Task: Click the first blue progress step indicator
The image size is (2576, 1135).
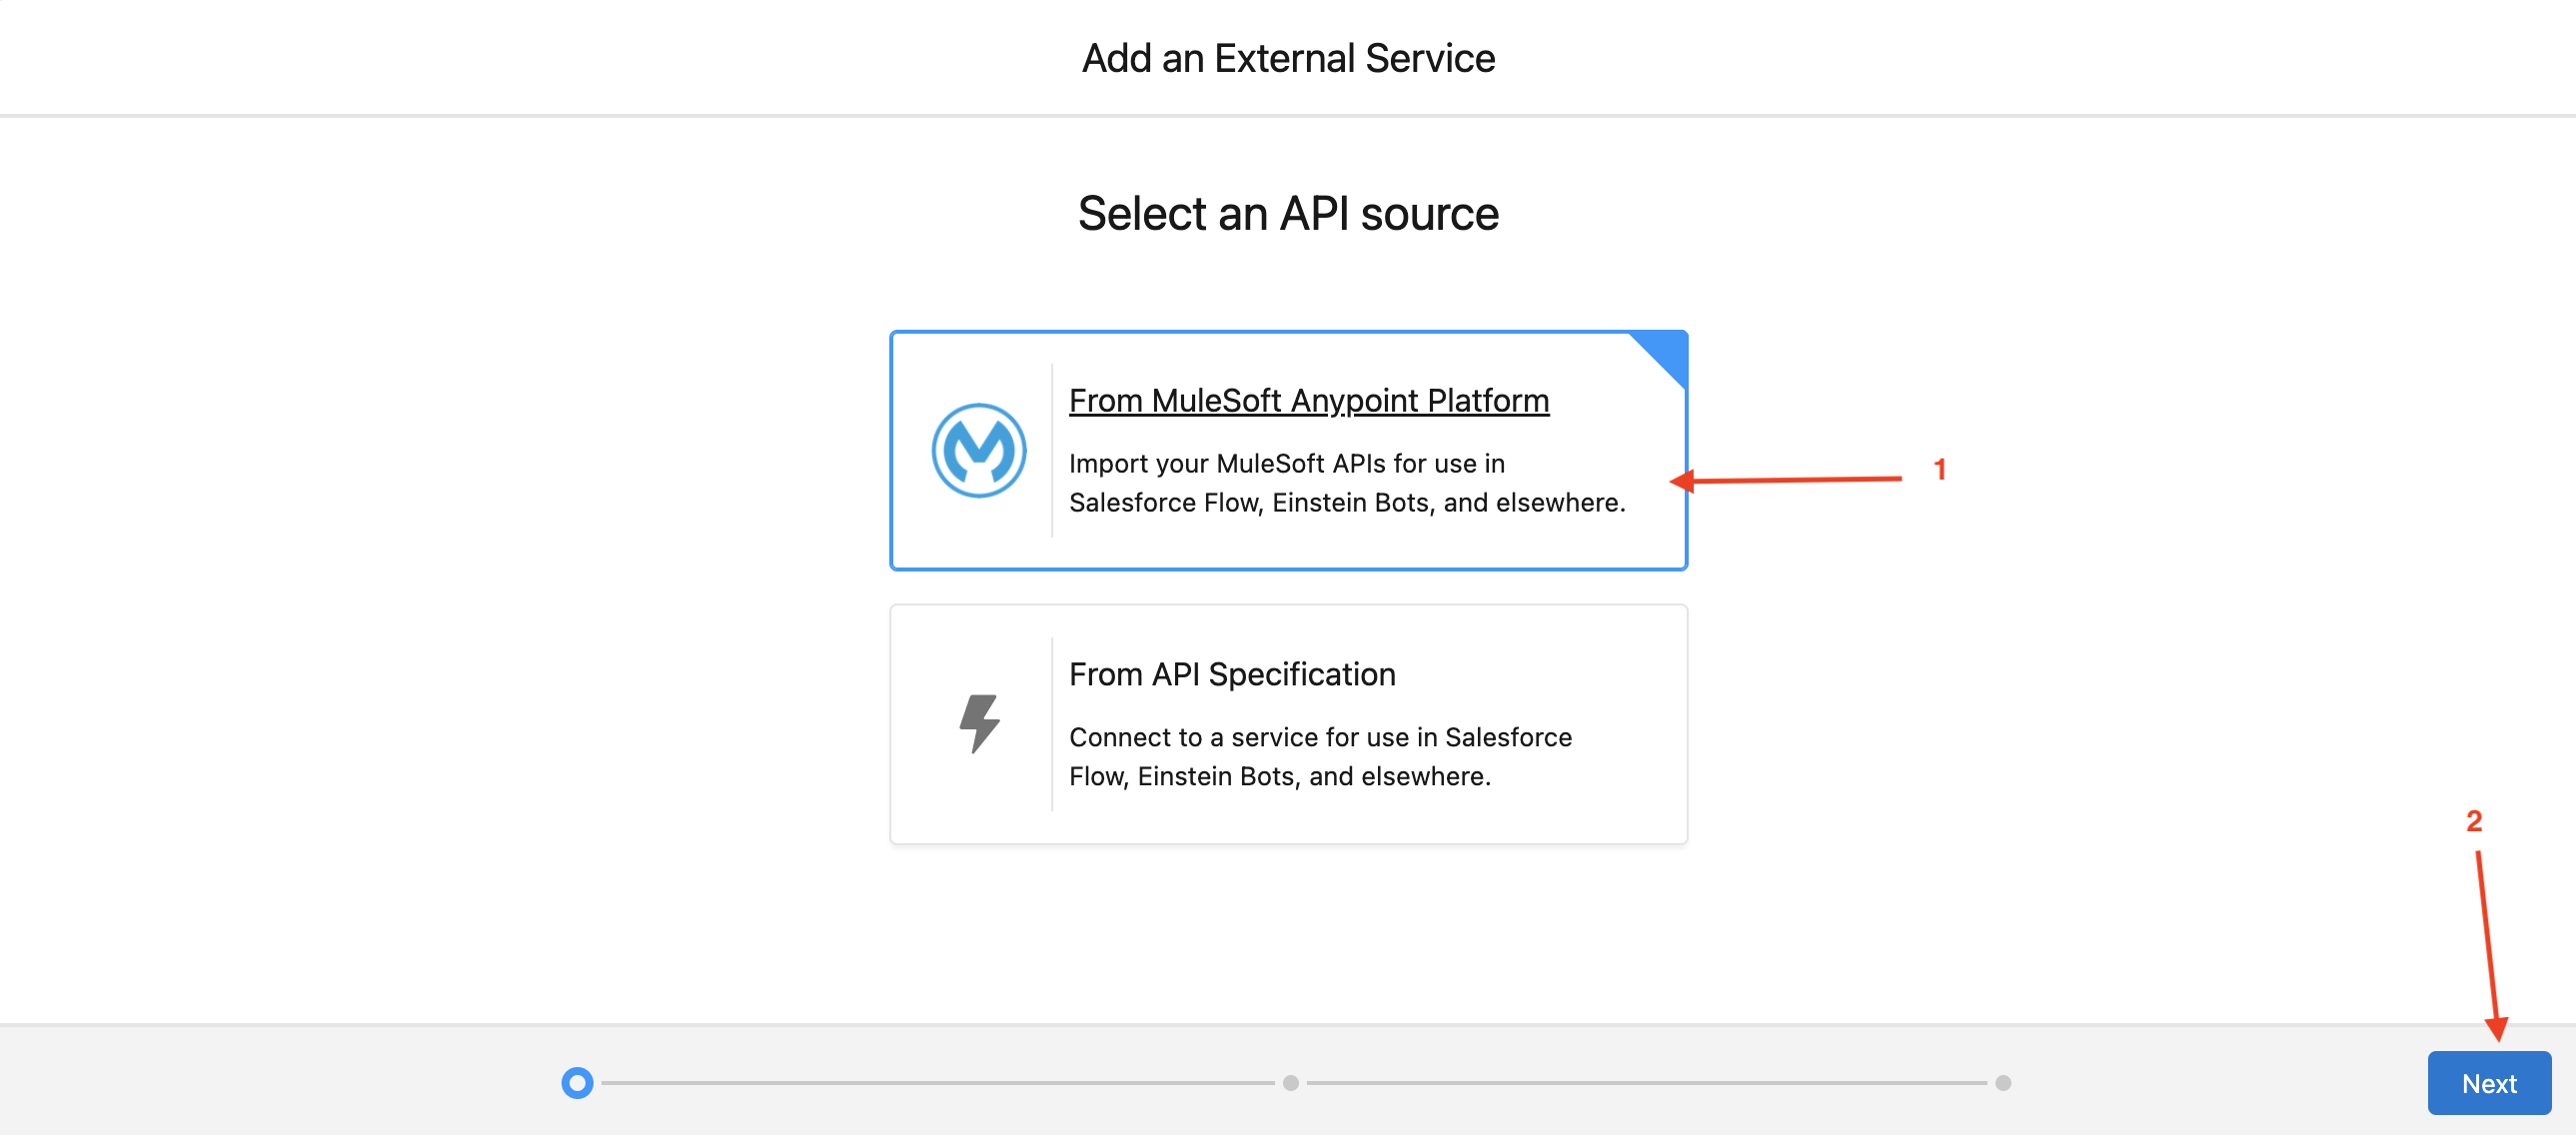Action: tap(577, 1082)
